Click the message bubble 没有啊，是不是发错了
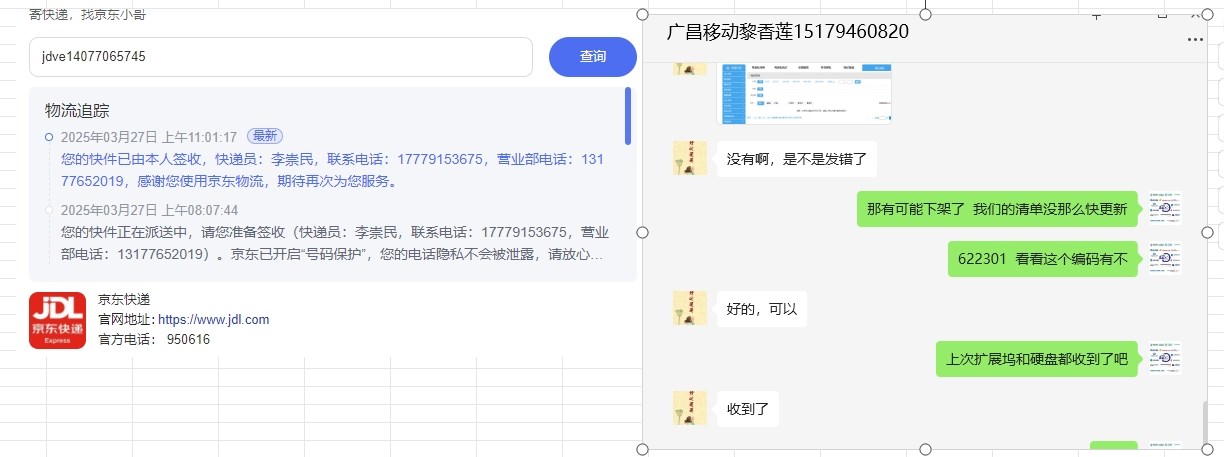 pos(797,159)
